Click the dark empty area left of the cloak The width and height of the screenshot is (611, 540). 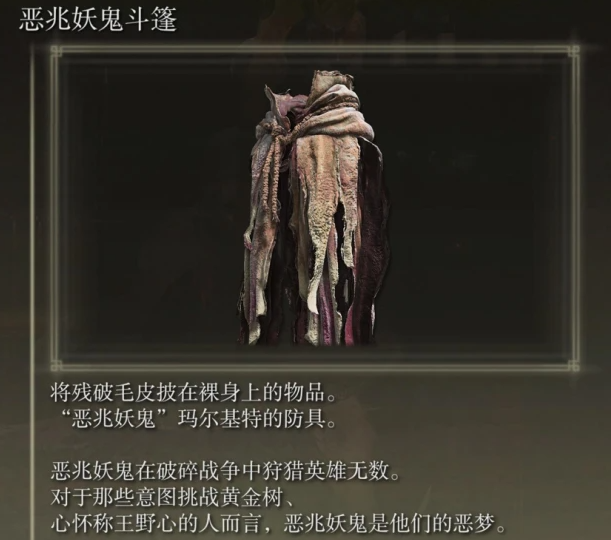click(148, 208)
